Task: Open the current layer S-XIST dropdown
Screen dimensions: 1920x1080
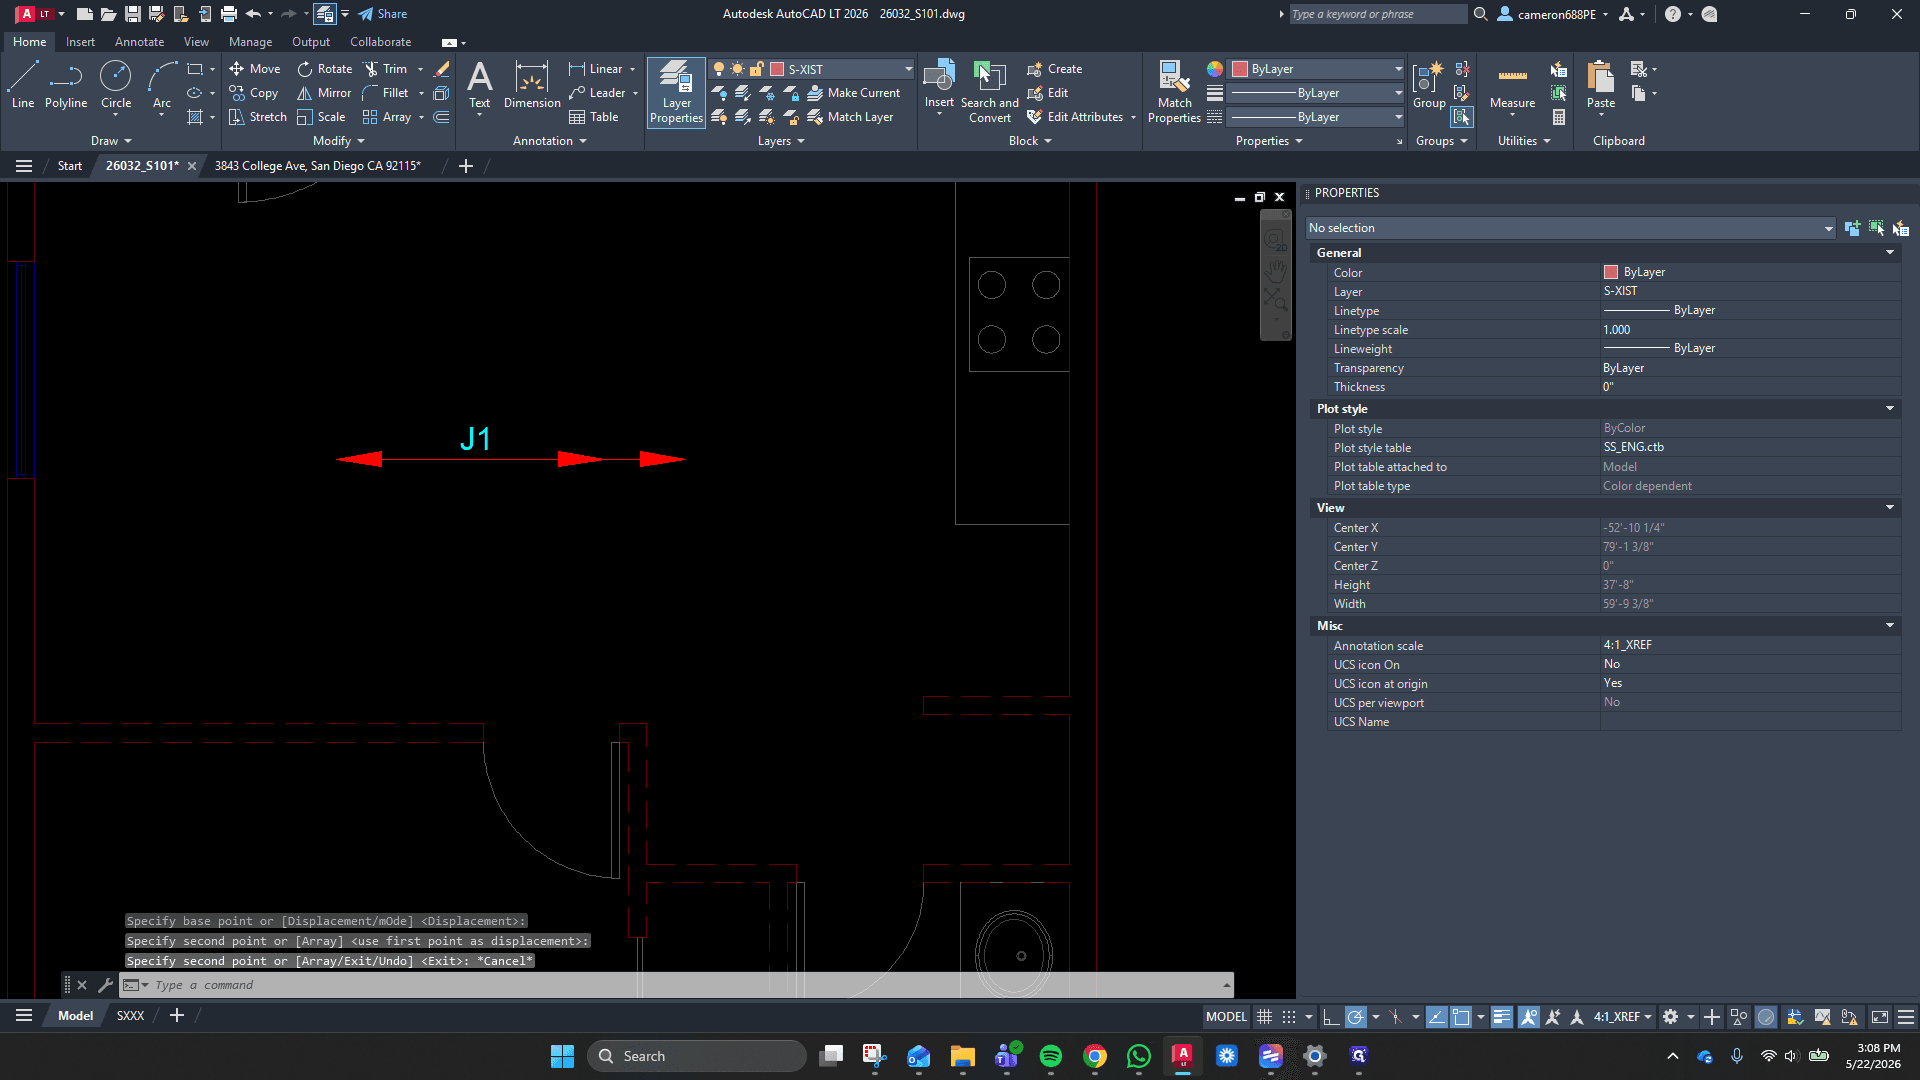Action: (812, 69)
